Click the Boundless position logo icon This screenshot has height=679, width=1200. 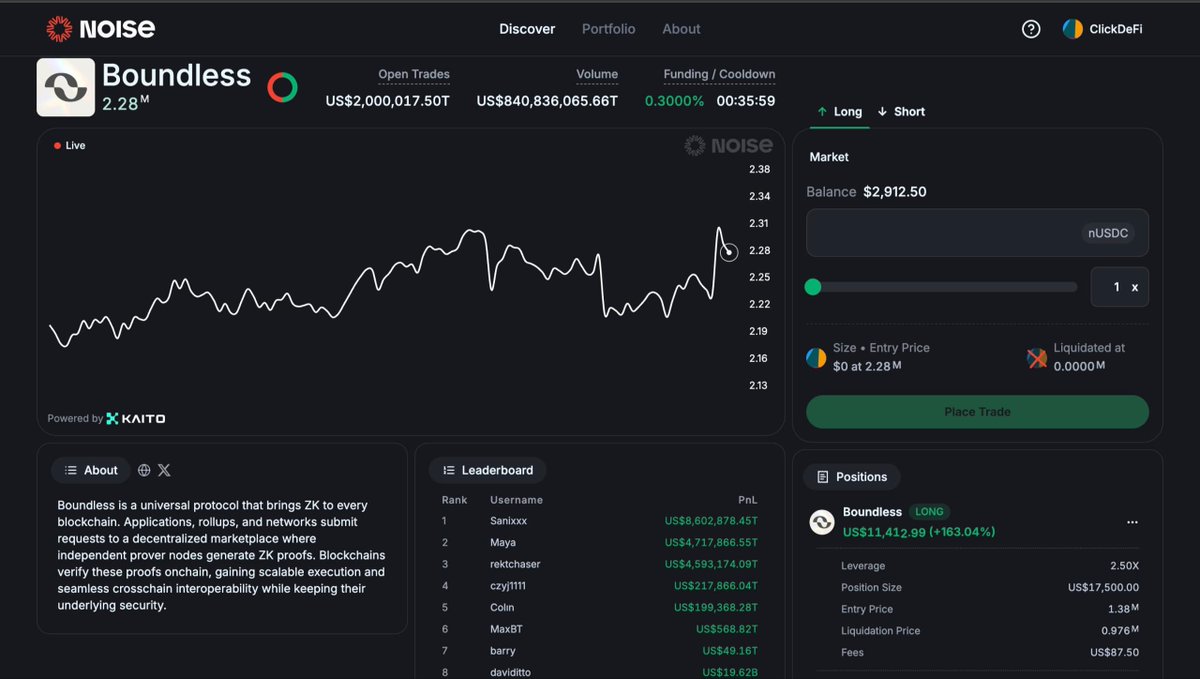[x=822, y=522]
